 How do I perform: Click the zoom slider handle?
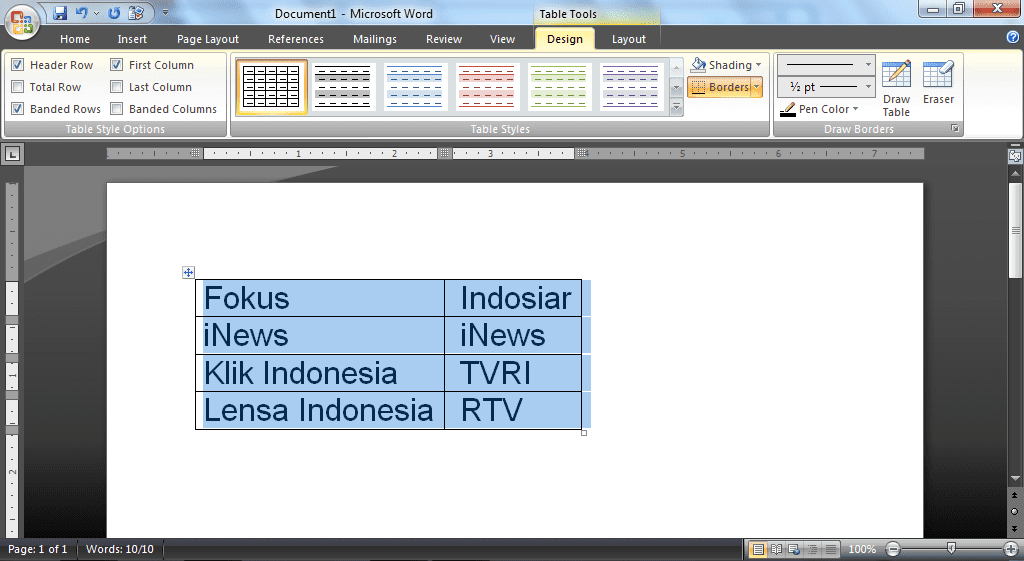pyautogui.click(x=952, y=549)
